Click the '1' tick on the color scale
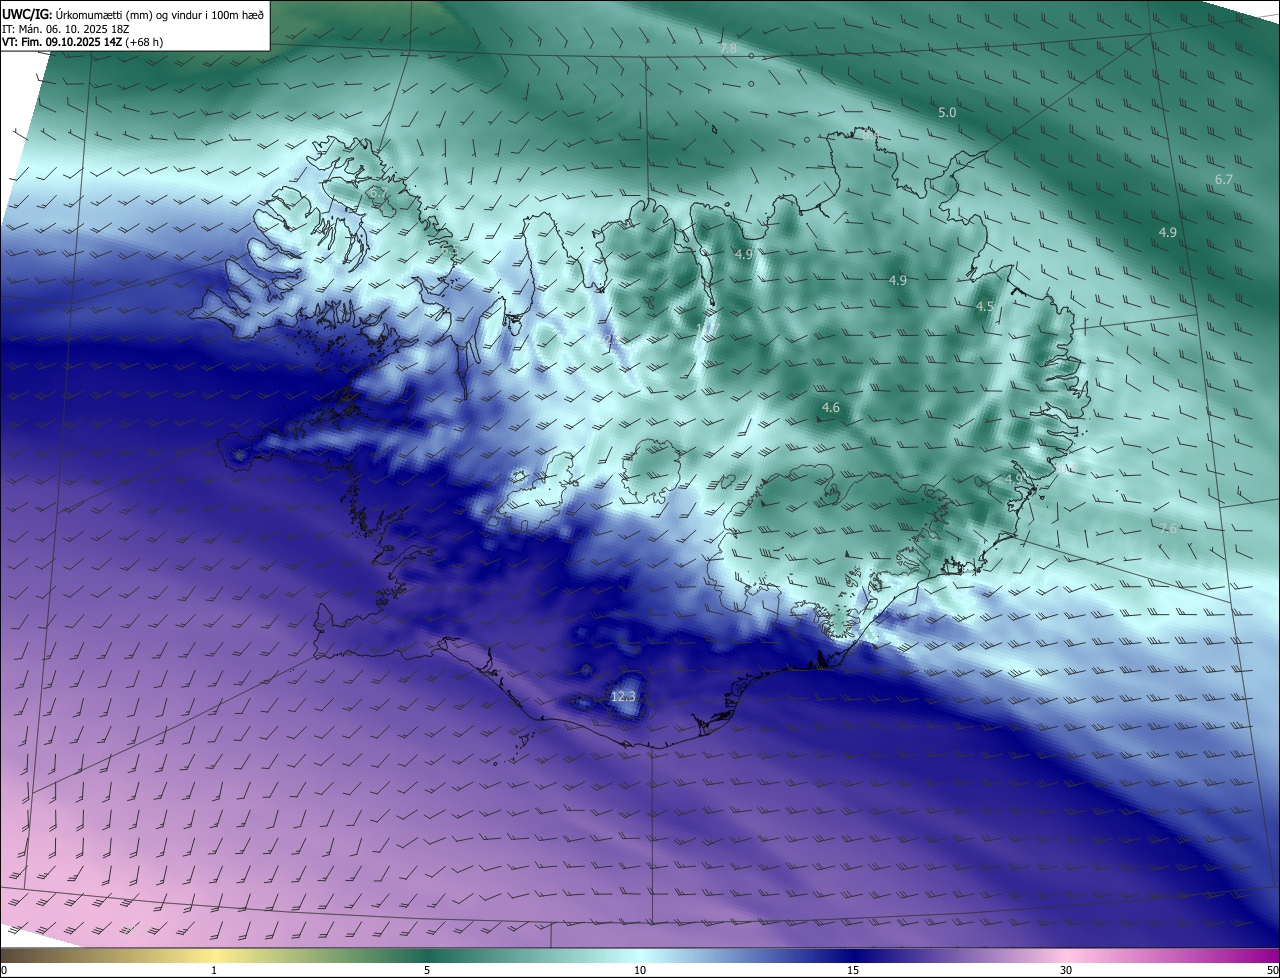Screen dimensions: 1280x978 click(x=214, y=970)
